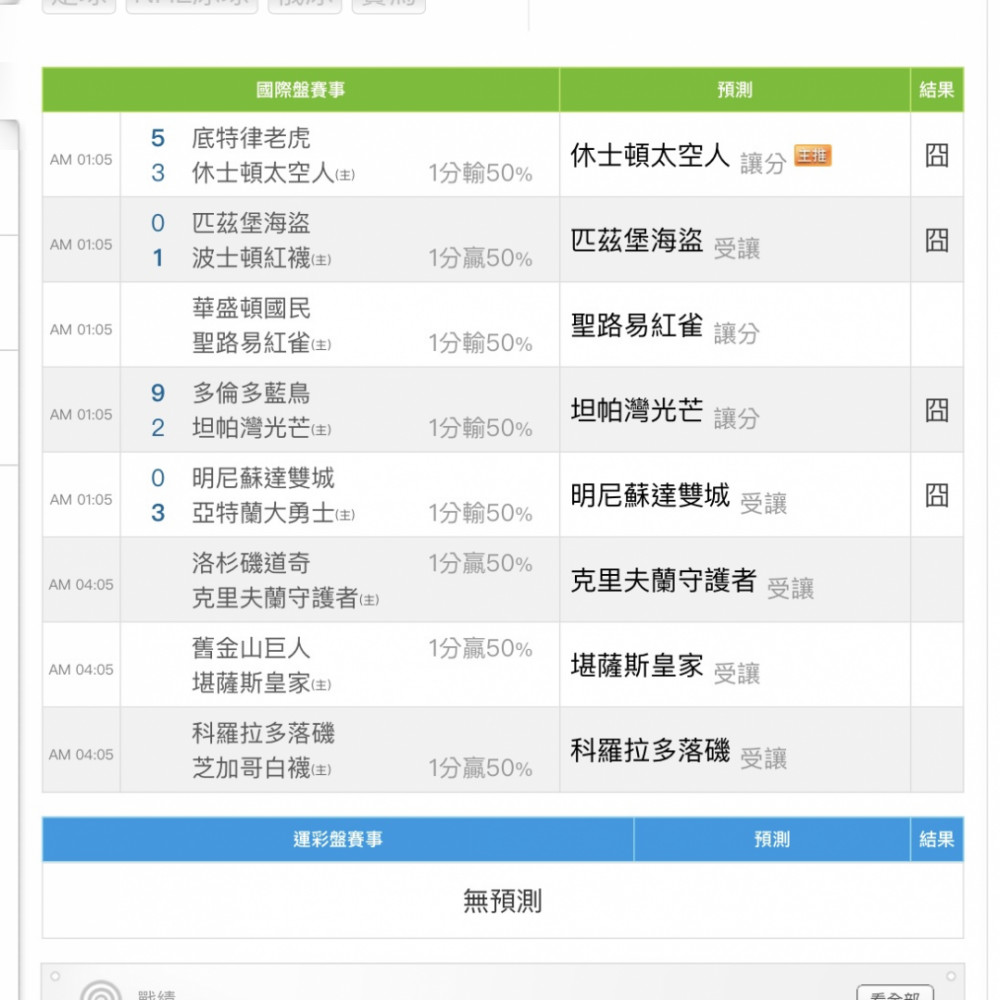This screenshot has height=1000, width=1000.
Task: Click odds 1分輸50% beside 休士頓太空人
Action: (x=480, y=173)
